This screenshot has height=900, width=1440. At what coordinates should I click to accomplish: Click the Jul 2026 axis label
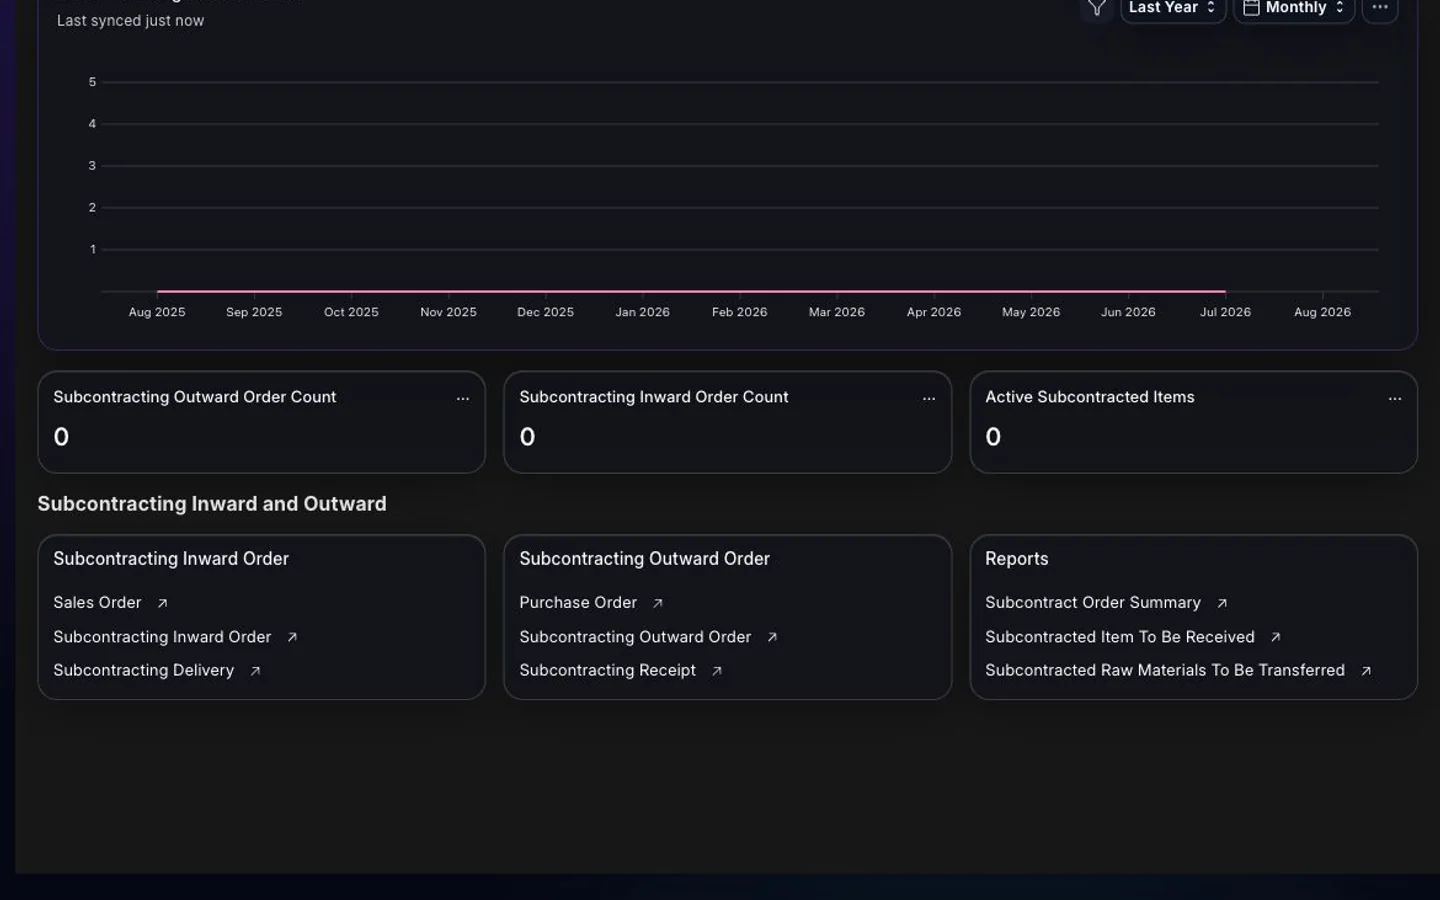pos(1225,312)
